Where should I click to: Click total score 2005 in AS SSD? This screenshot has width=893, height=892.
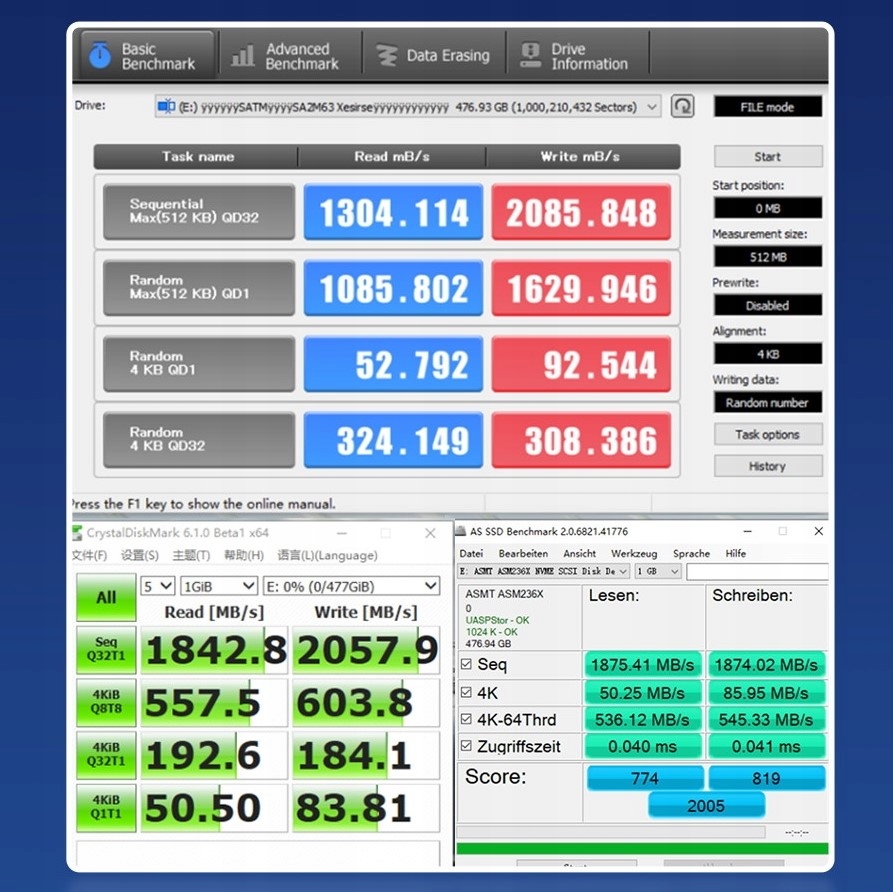point(706,806)
